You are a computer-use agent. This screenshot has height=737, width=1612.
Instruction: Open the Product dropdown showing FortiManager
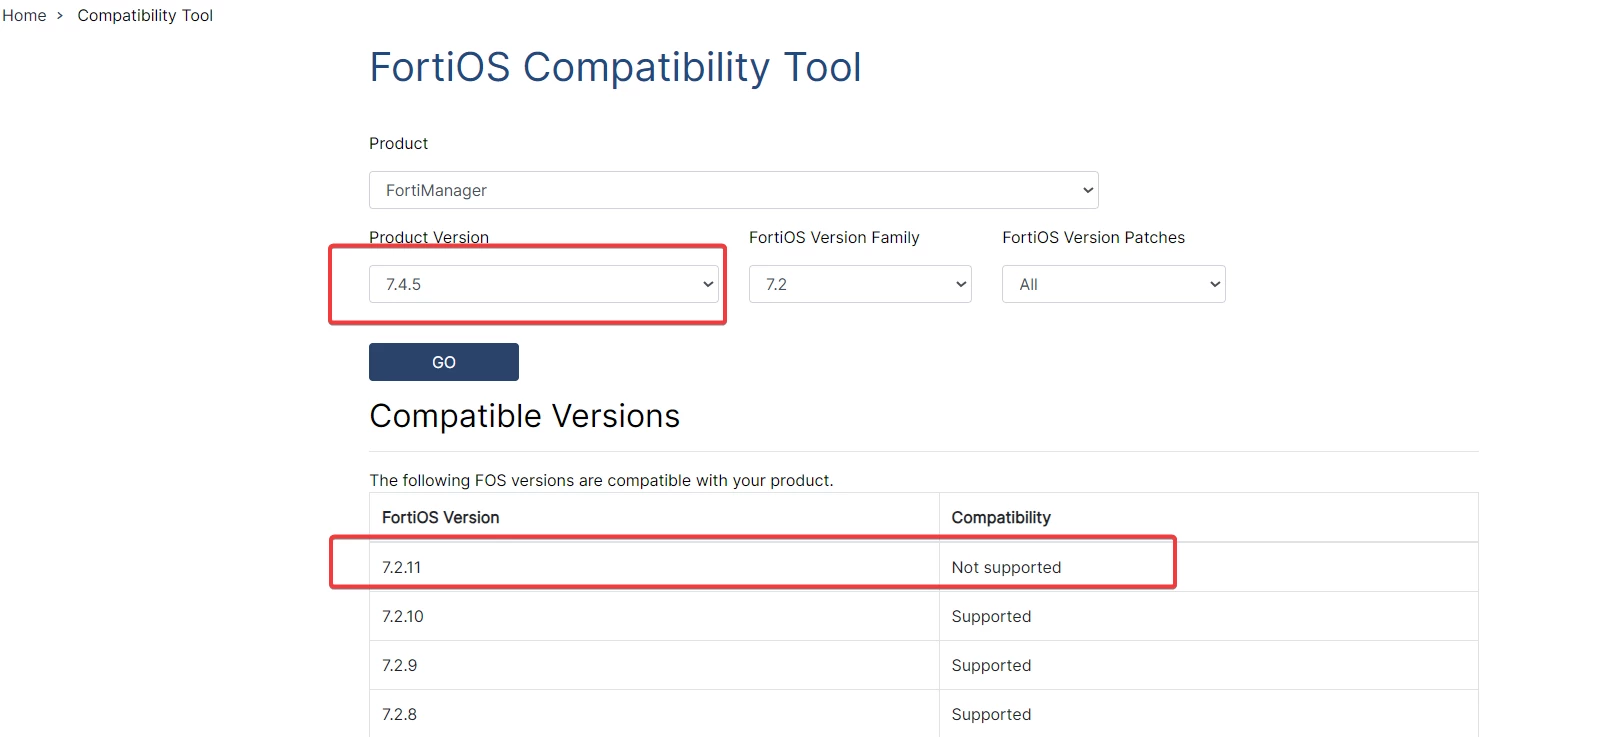point(733,190)
